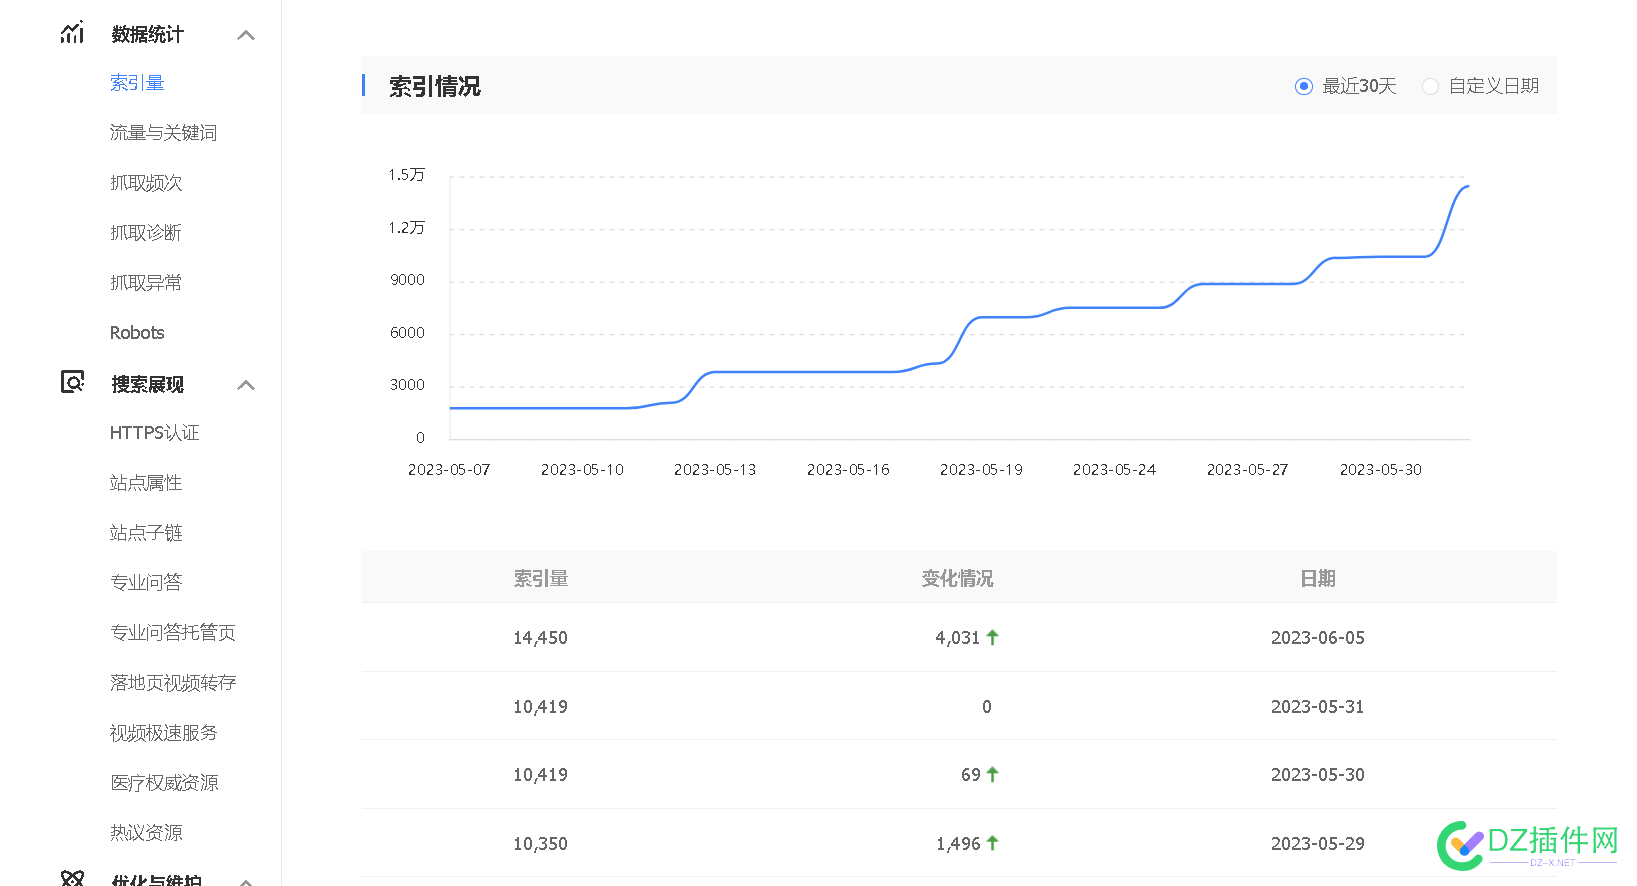Click the 变化情况 column header
This screenshot has height=886, width=1637.
point(957,578)
